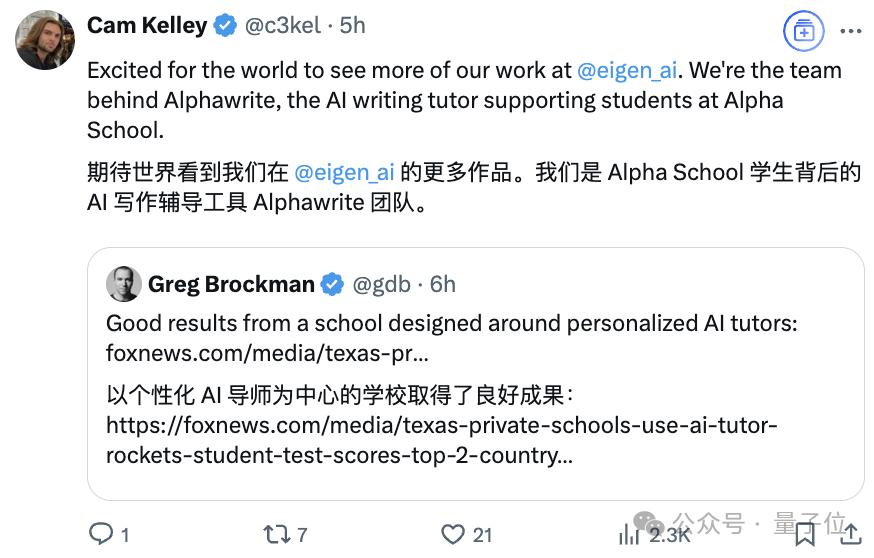Click Greg Brockman's avatar in quoted tweet
874x558 pixels.
point(124,284)
